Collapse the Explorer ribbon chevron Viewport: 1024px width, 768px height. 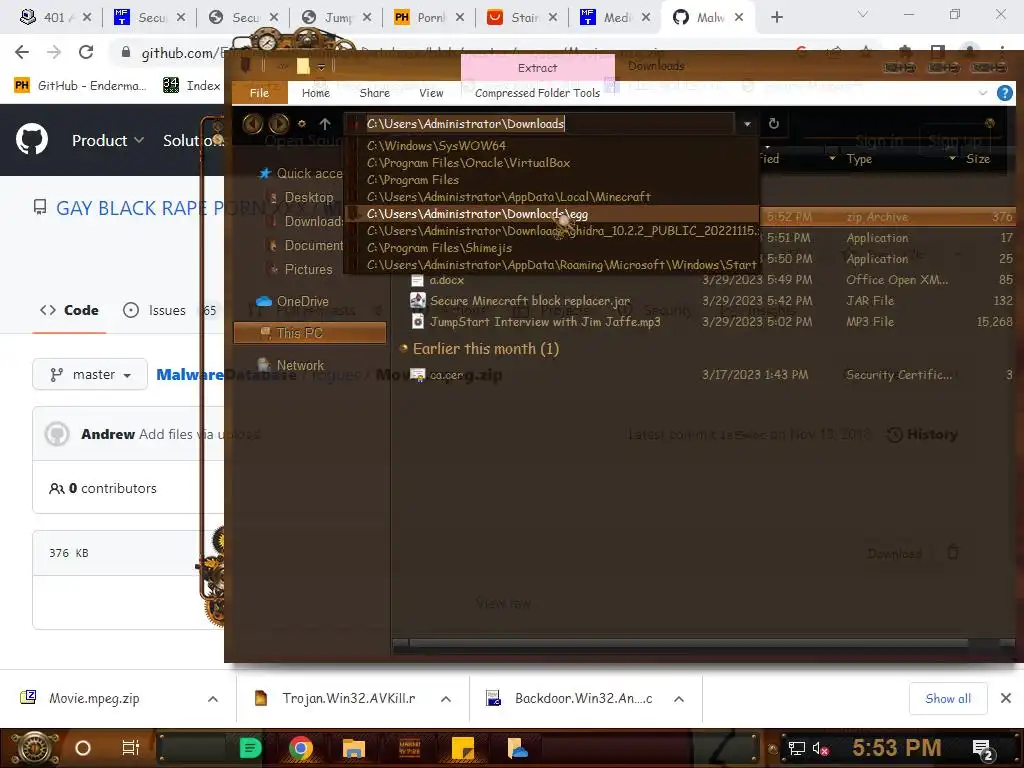click(x=982, y=93)
